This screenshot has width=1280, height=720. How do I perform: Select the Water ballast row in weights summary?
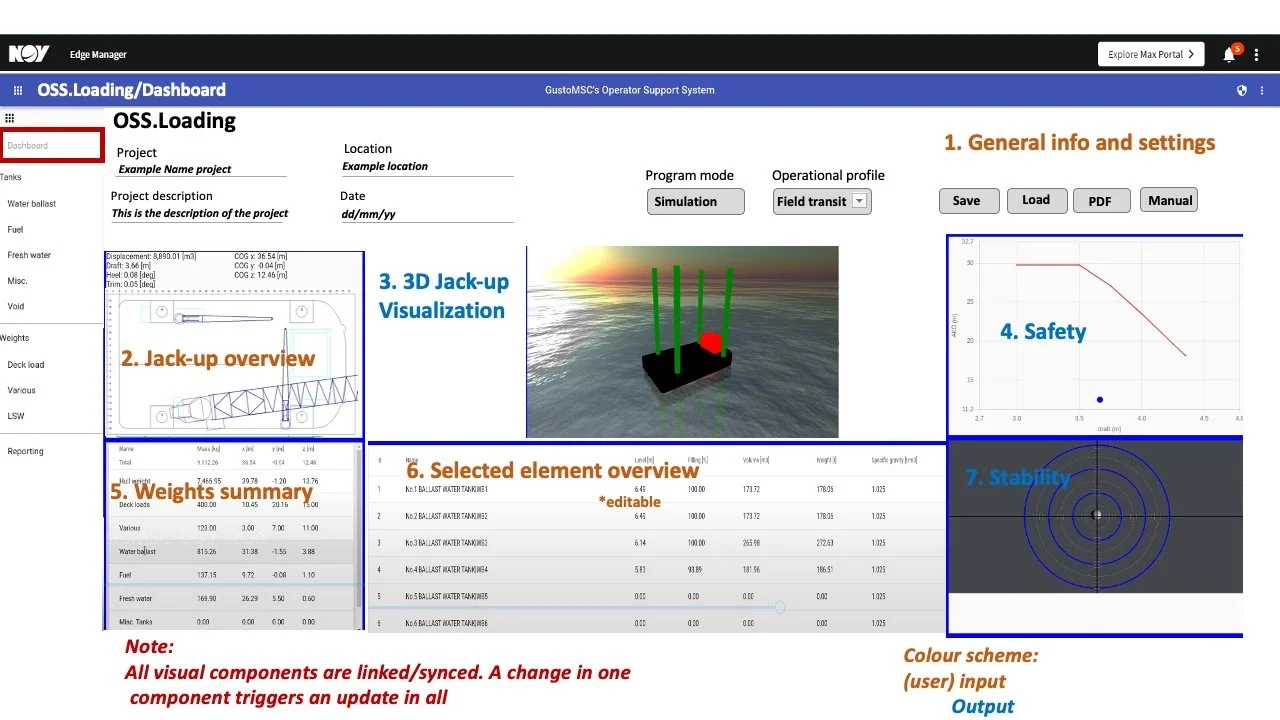[x=229, y=551]
